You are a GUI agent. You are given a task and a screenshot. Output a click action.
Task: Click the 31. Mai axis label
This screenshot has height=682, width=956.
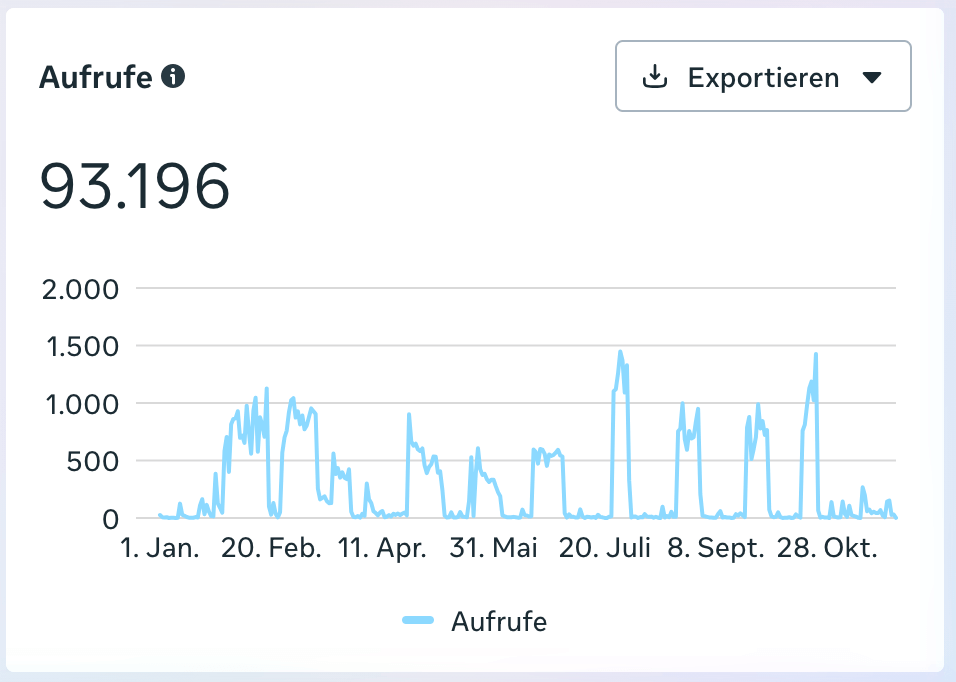coord(494,548)
